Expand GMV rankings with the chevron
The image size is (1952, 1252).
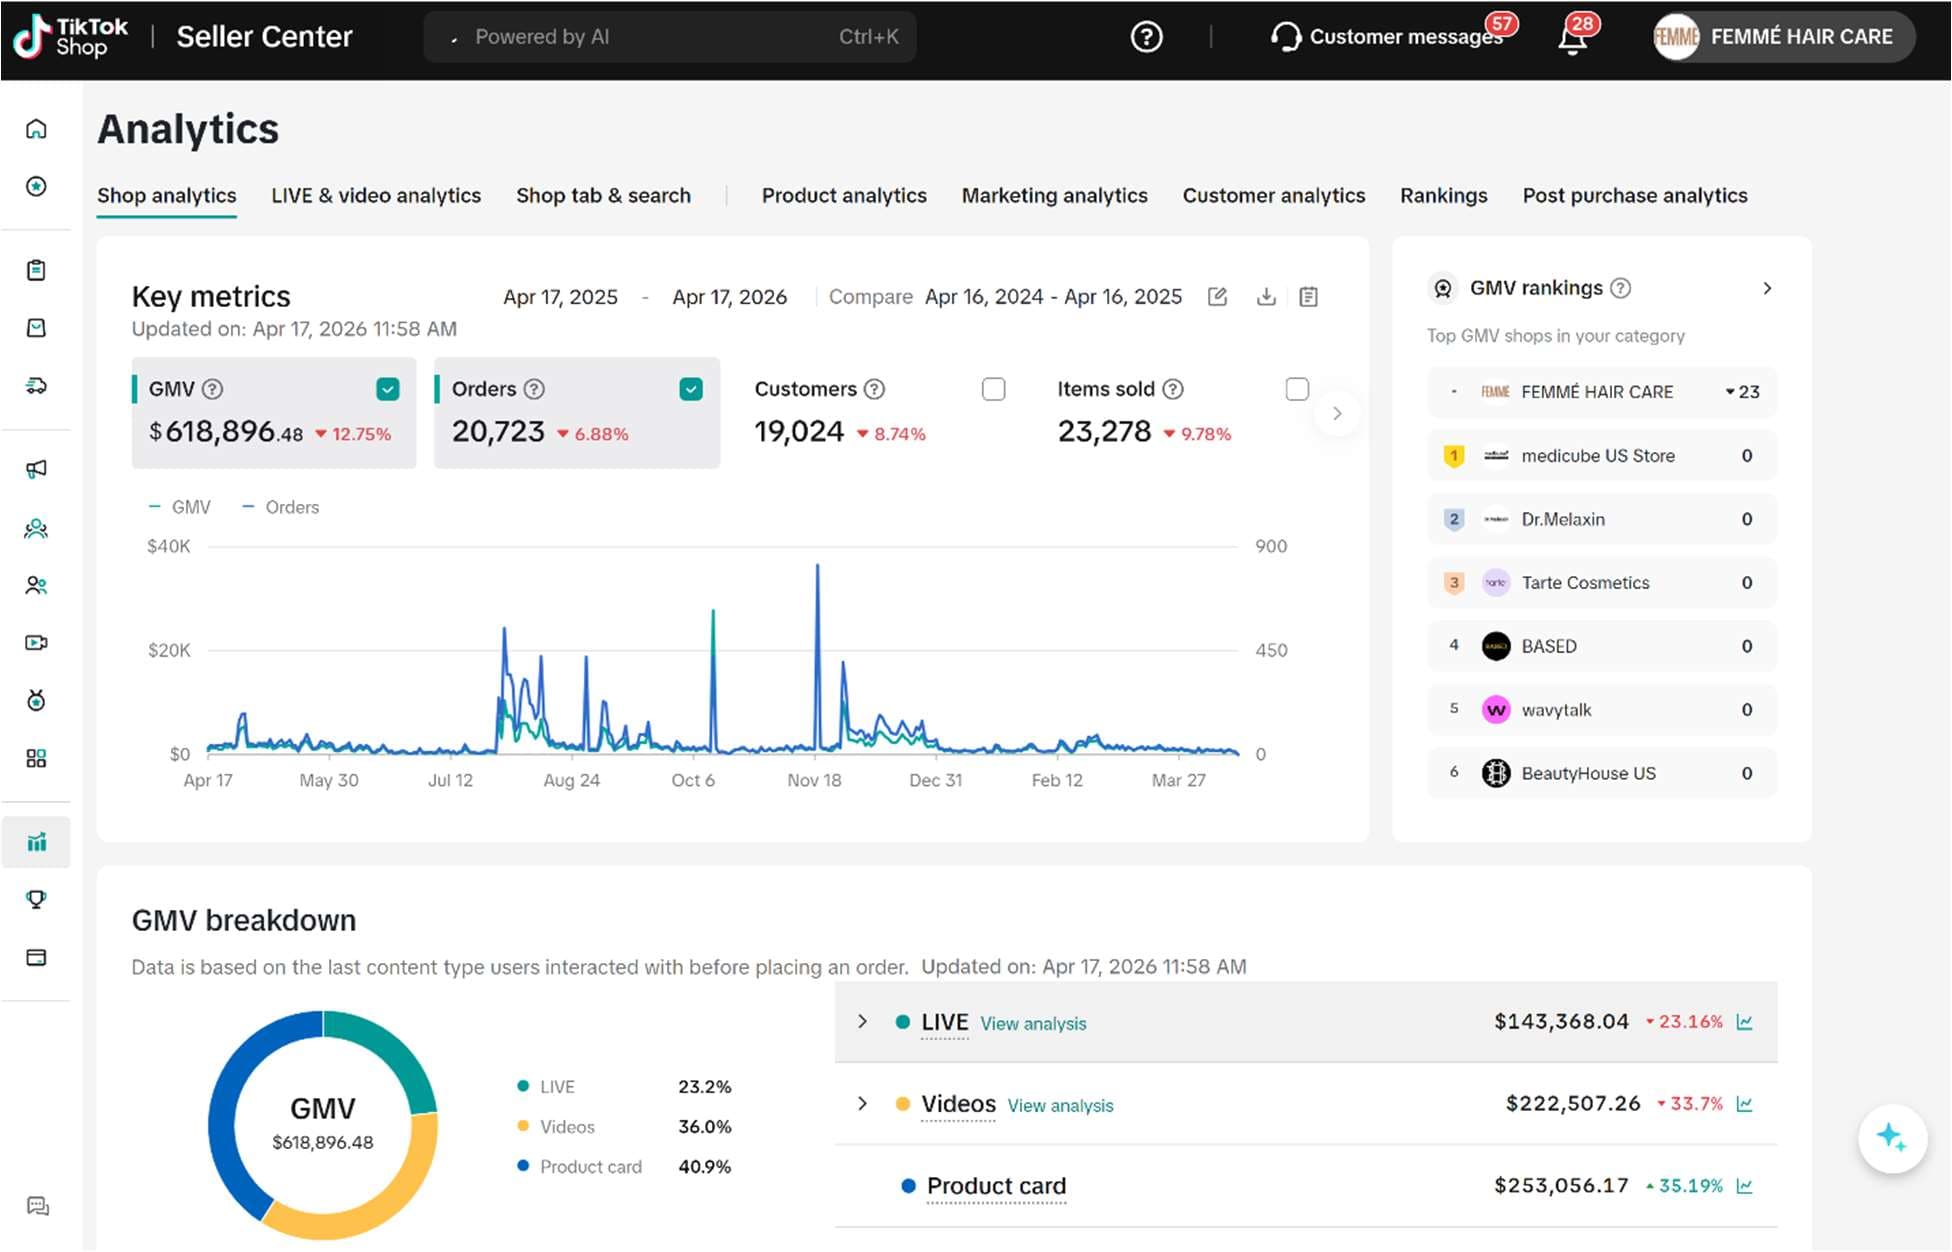pyautogui.click(x=1767, y=288)
